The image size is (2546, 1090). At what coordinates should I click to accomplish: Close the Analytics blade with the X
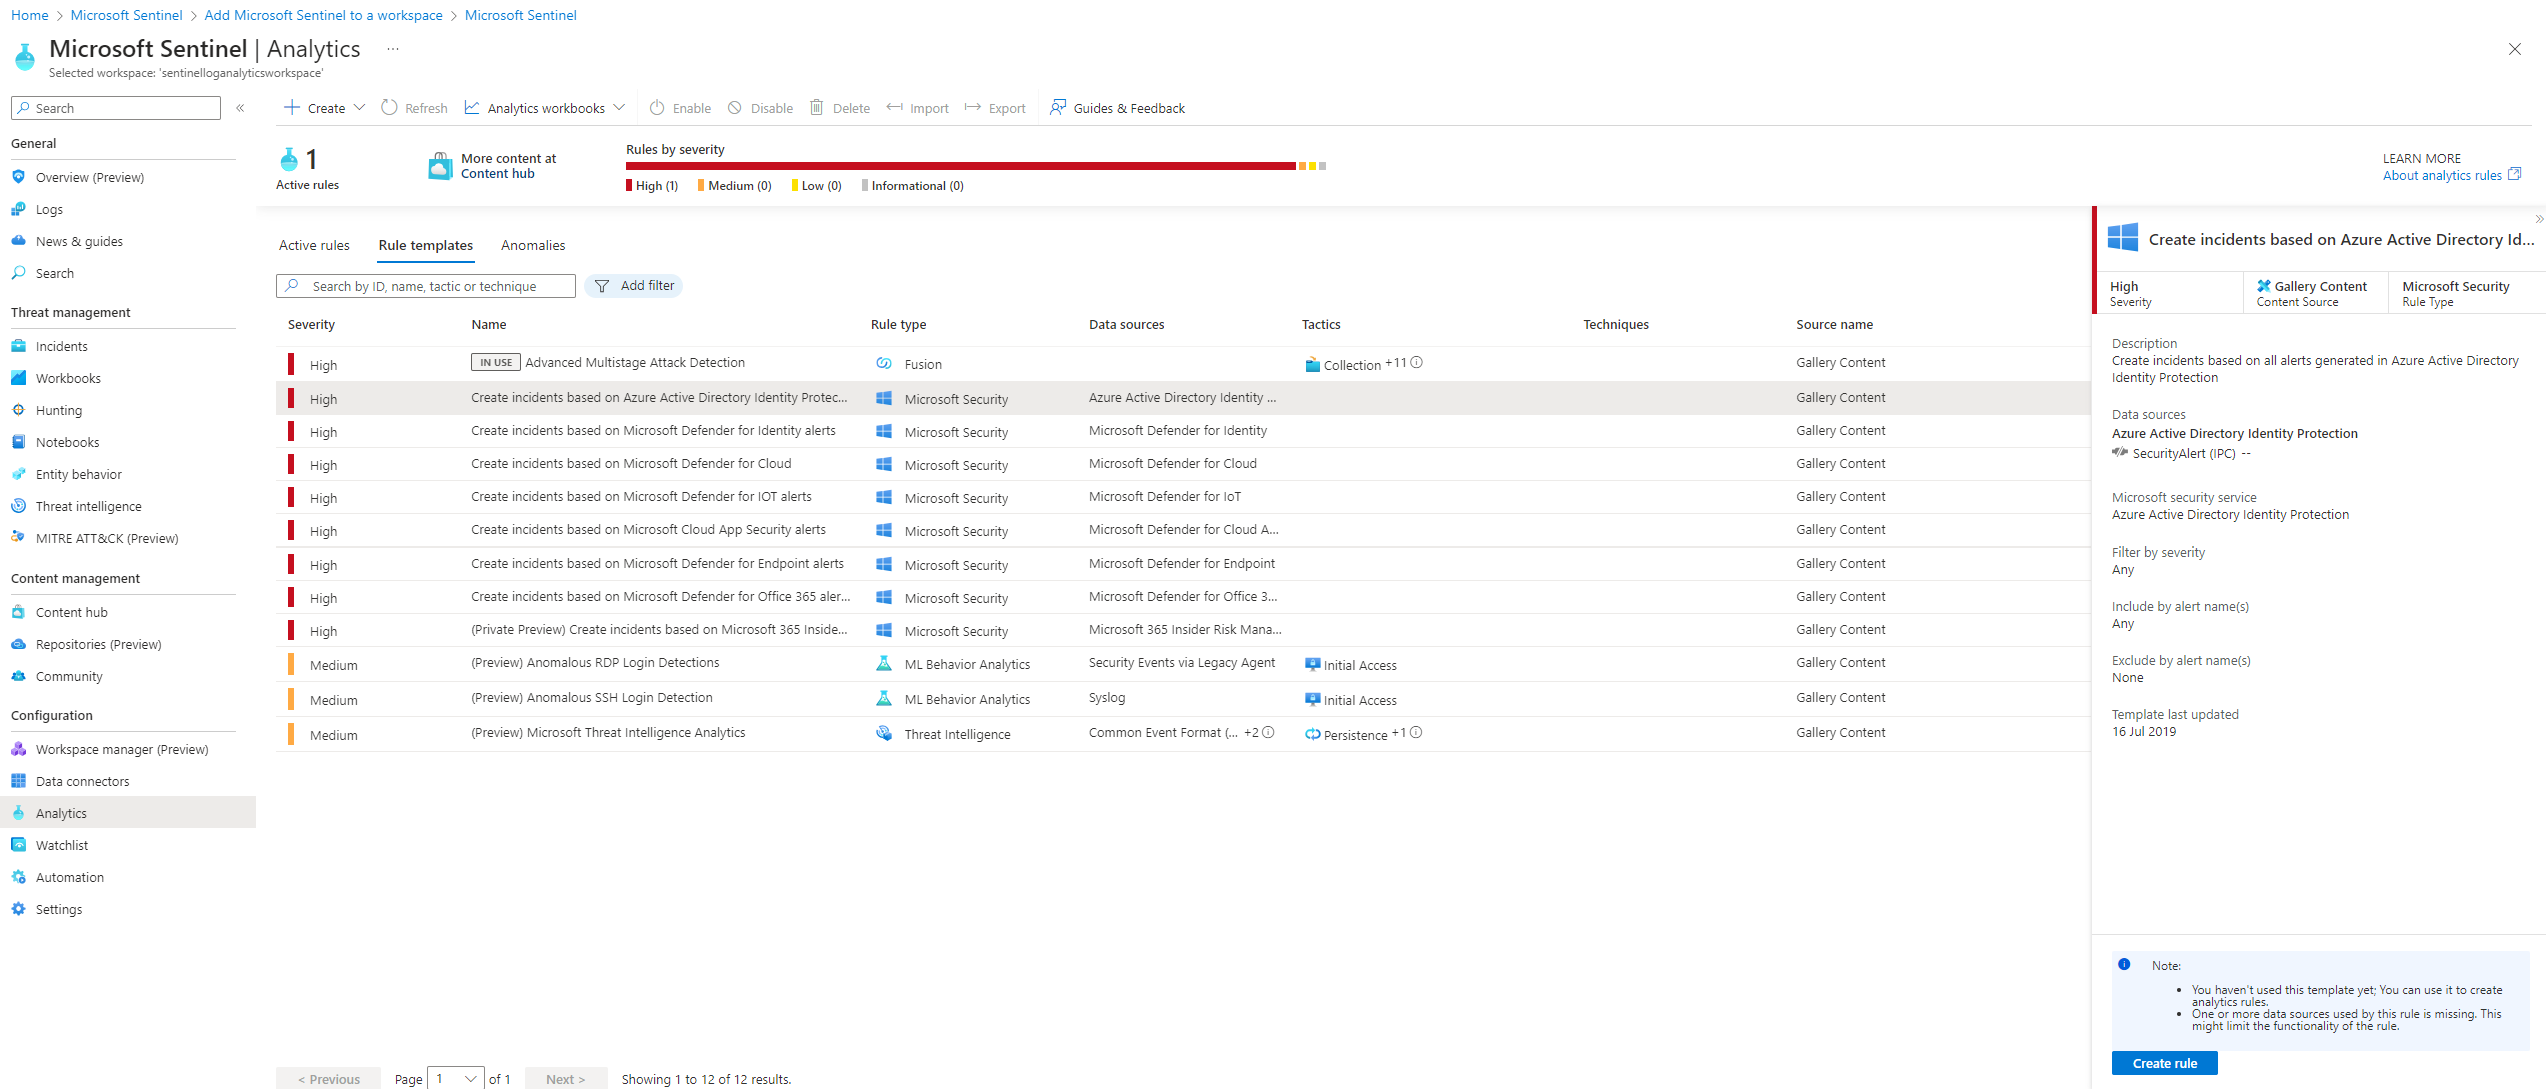point(2514,49)
